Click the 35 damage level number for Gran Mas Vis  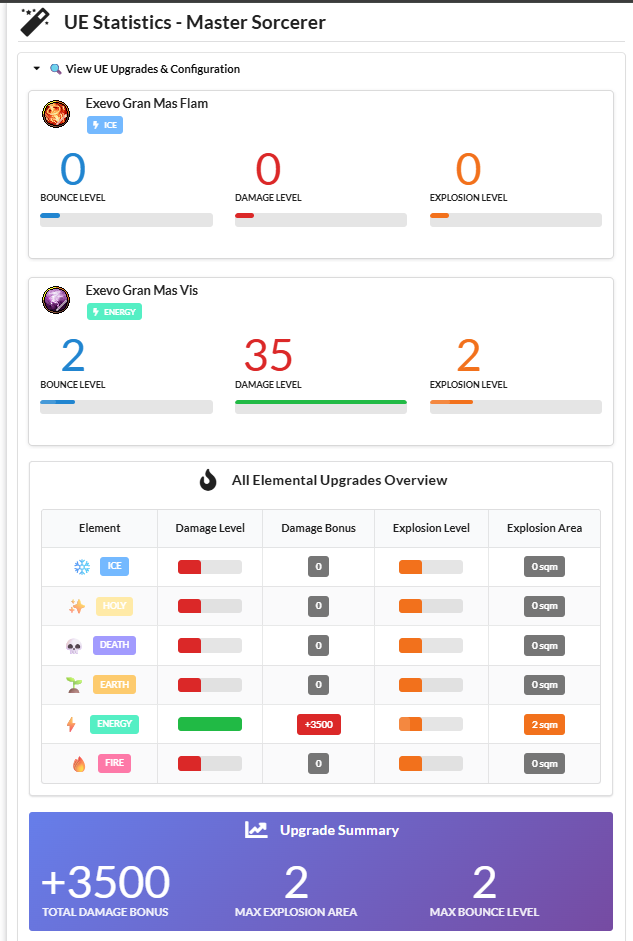coord(268,355)
